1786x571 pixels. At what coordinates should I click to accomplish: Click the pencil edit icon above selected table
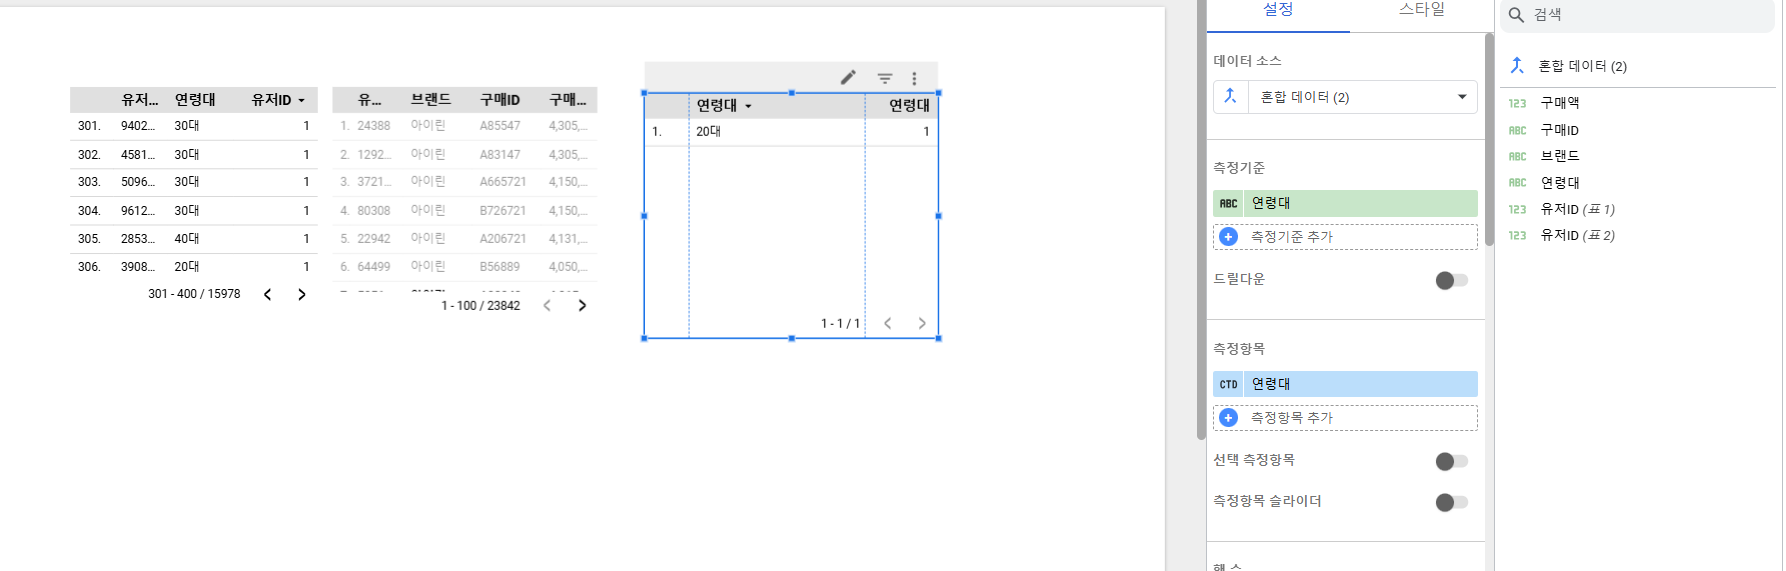(848, 77)
